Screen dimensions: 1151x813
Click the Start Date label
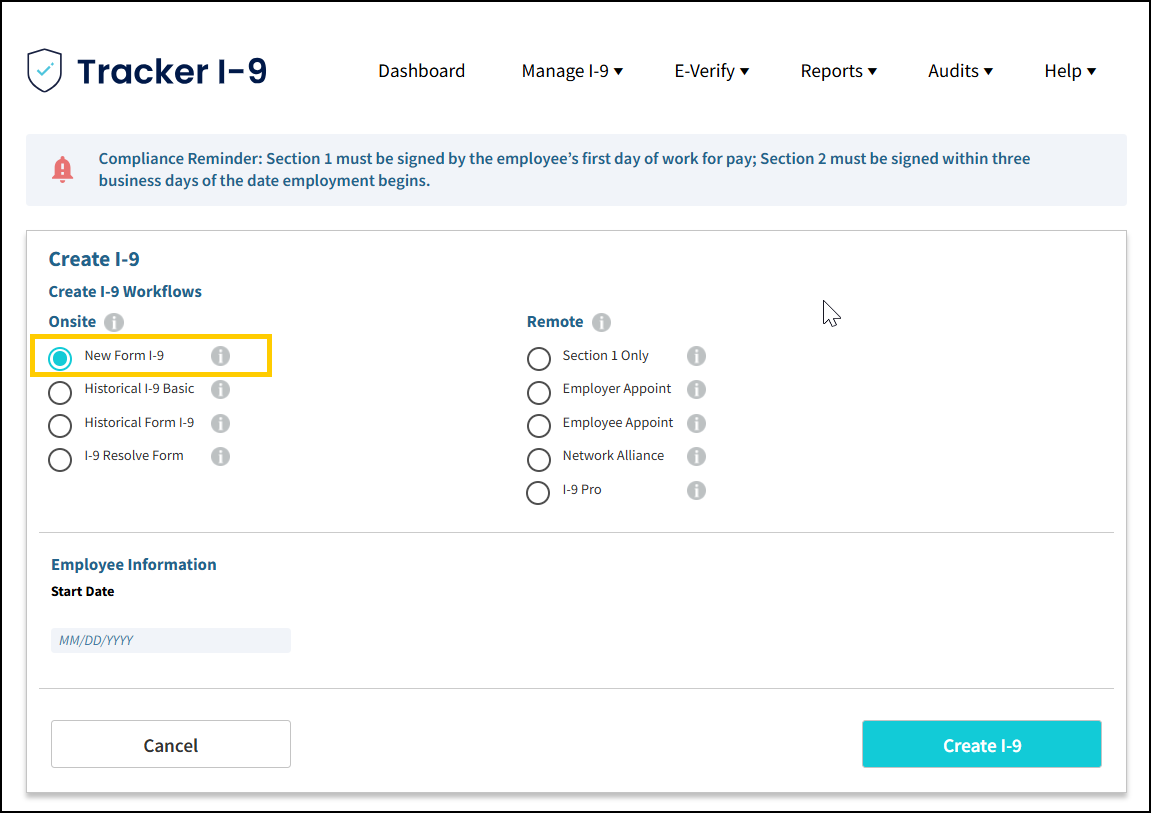pyautogui.click(x=83, y=591)
